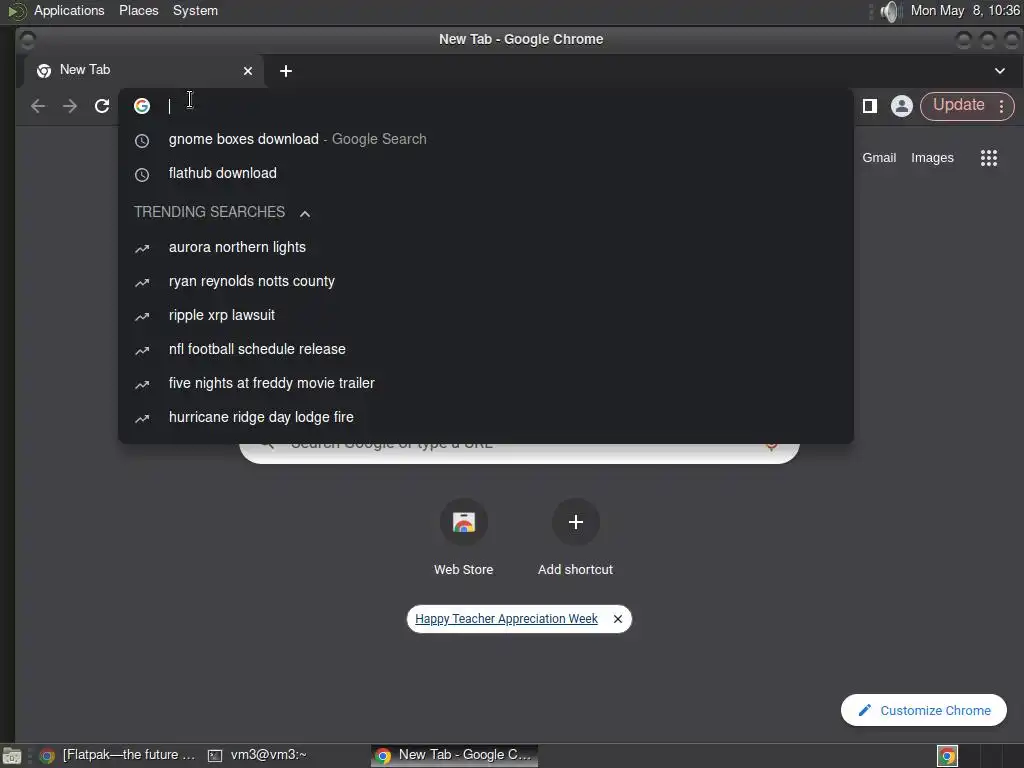
Task: Select the New Tab - Google Chrome taskbar item
Action: pyautogui.click(x=455, y=755)
